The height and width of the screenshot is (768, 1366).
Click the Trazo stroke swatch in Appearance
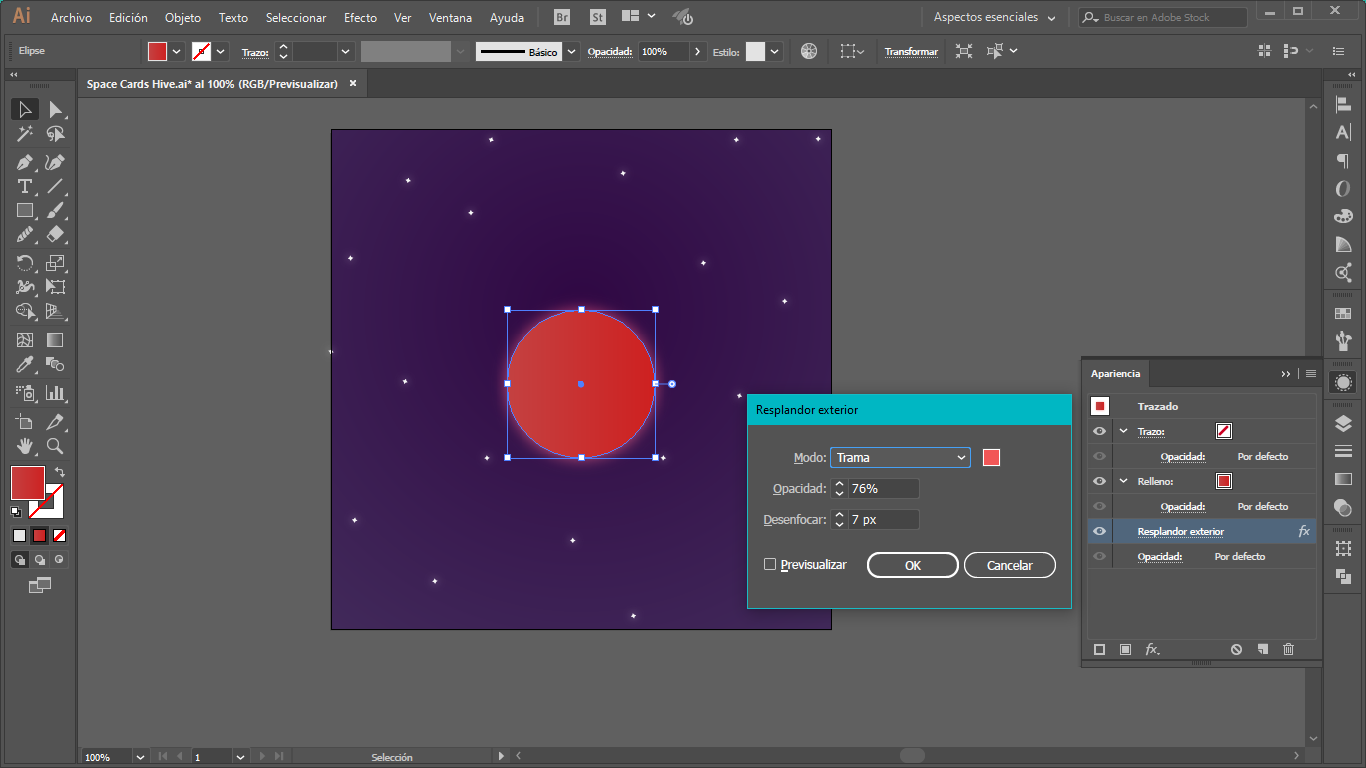click(x=1224, y=431)
